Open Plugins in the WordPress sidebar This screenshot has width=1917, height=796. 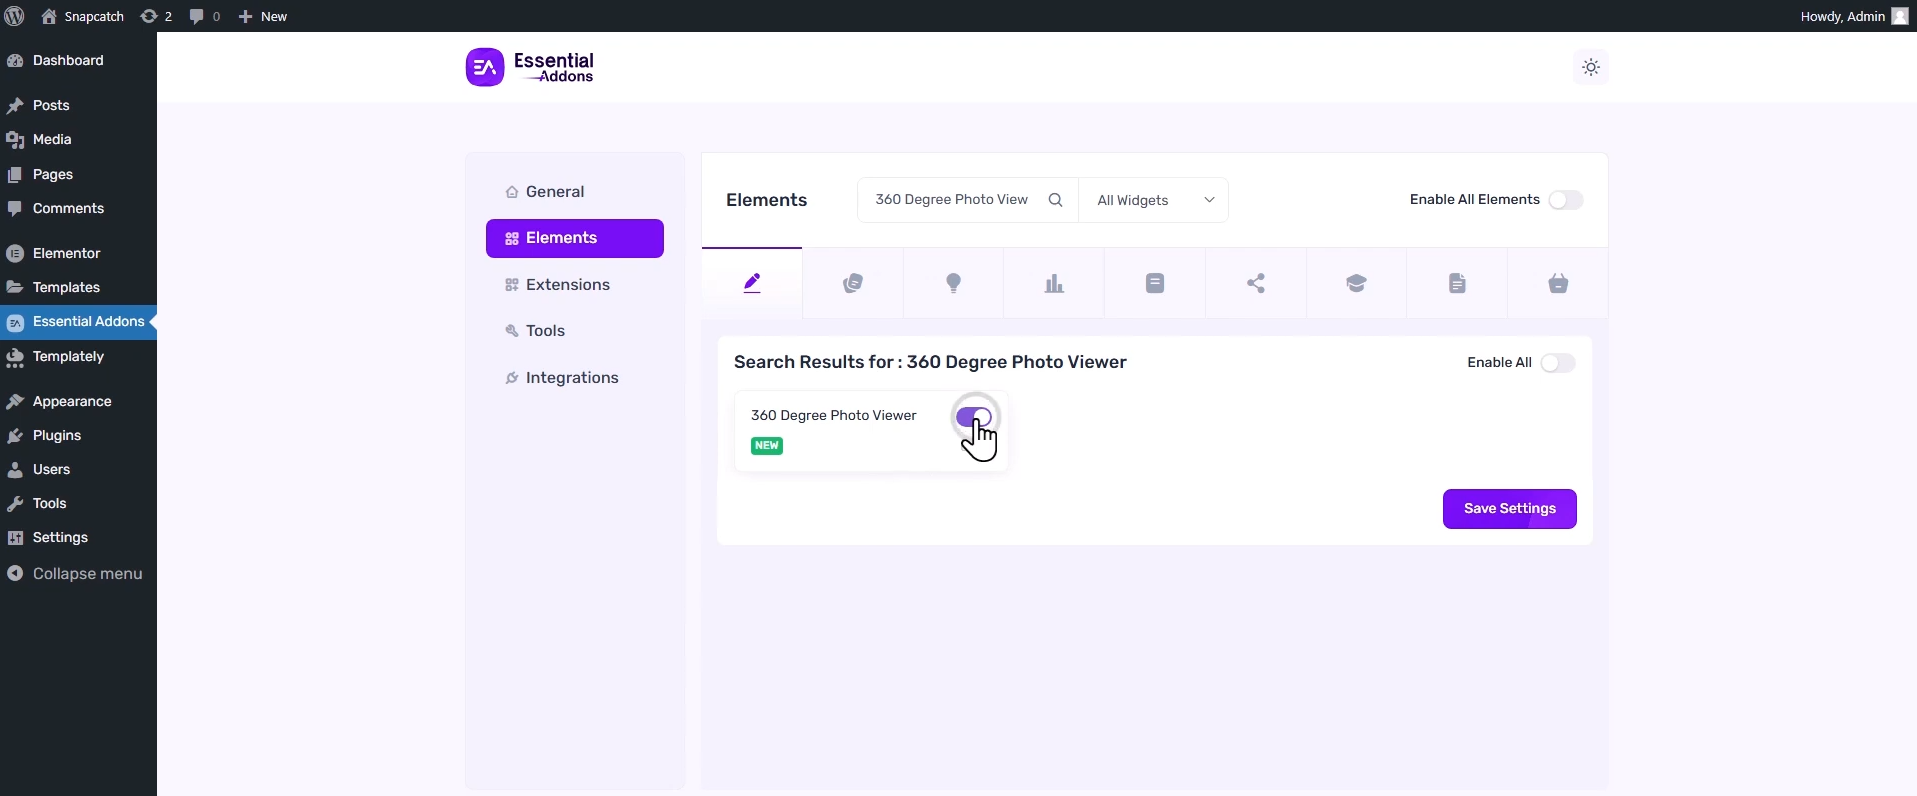coord(57,436)
